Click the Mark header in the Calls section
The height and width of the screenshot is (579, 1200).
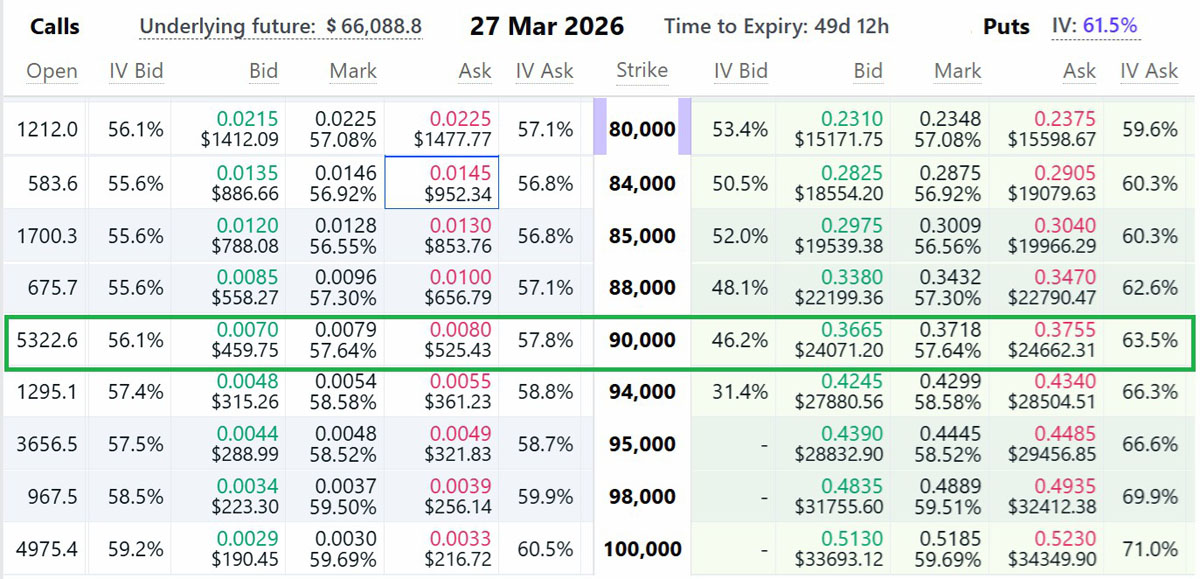click(x=352, y=71)
